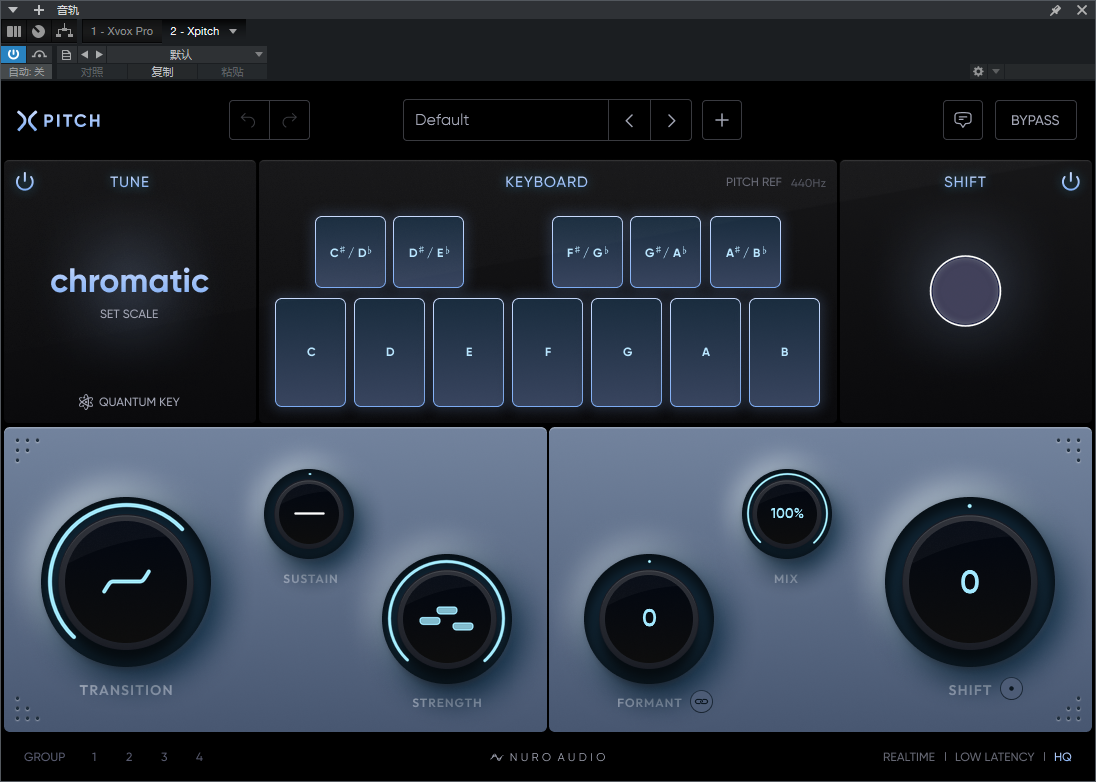Toggle the G#/Ab keyboard key
This screenshot has height=782, width=1096.
coord(665,252)
